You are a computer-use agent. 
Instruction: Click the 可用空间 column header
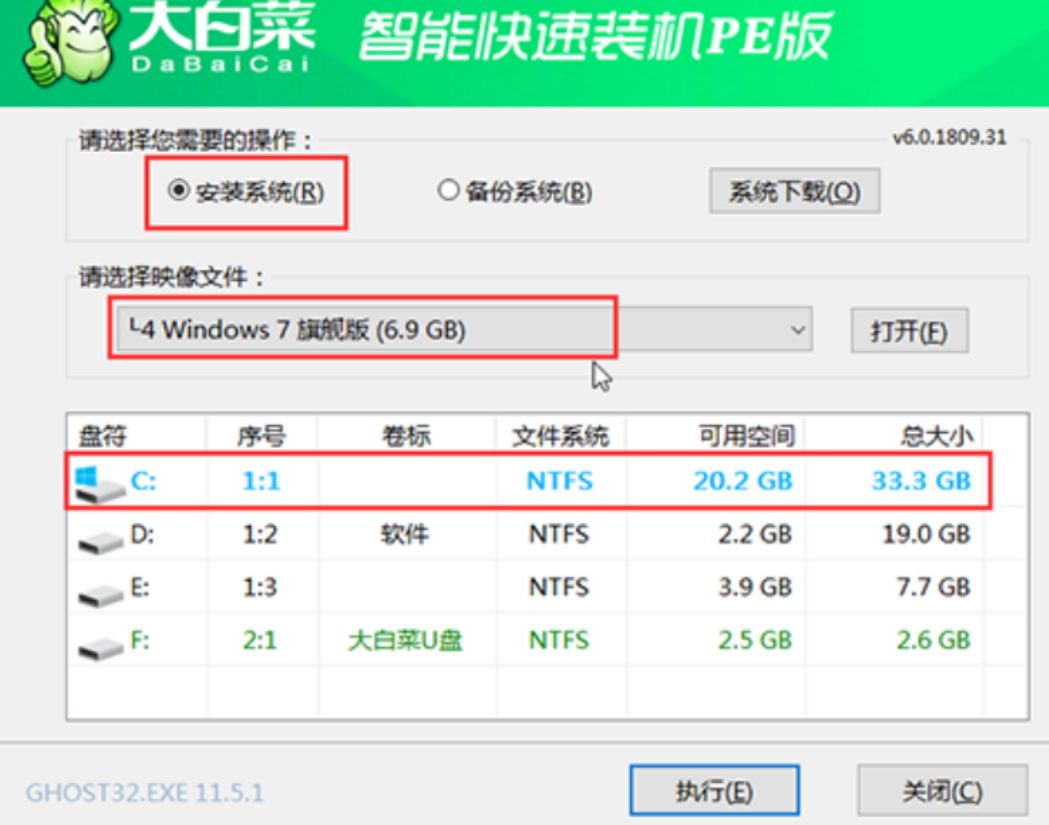point(745,435)
